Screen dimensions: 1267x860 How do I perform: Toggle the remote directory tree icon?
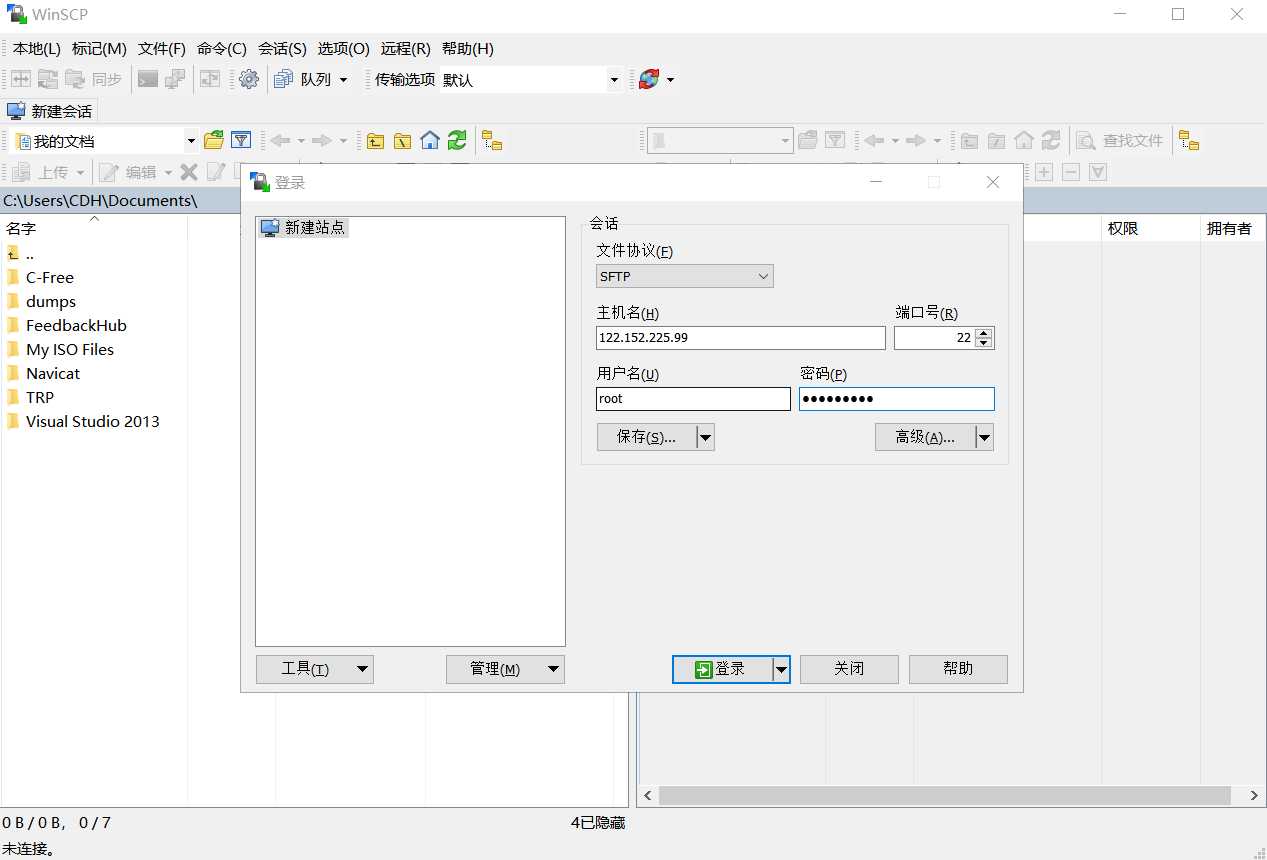click(1188, 140)
